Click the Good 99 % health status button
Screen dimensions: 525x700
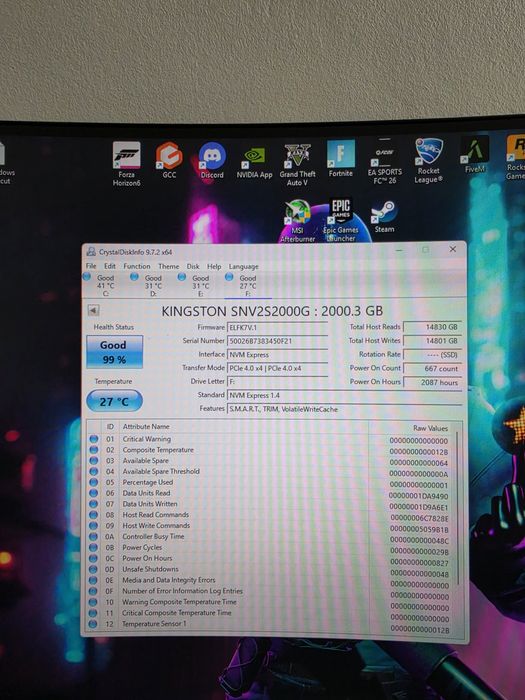[x=115, y=352]
